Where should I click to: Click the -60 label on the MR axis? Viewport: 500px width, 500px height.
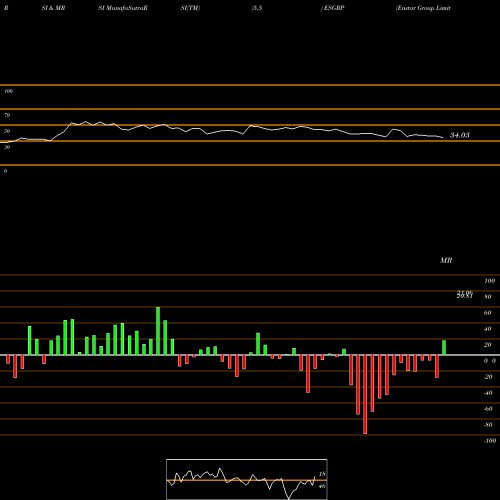pos(488,409)
